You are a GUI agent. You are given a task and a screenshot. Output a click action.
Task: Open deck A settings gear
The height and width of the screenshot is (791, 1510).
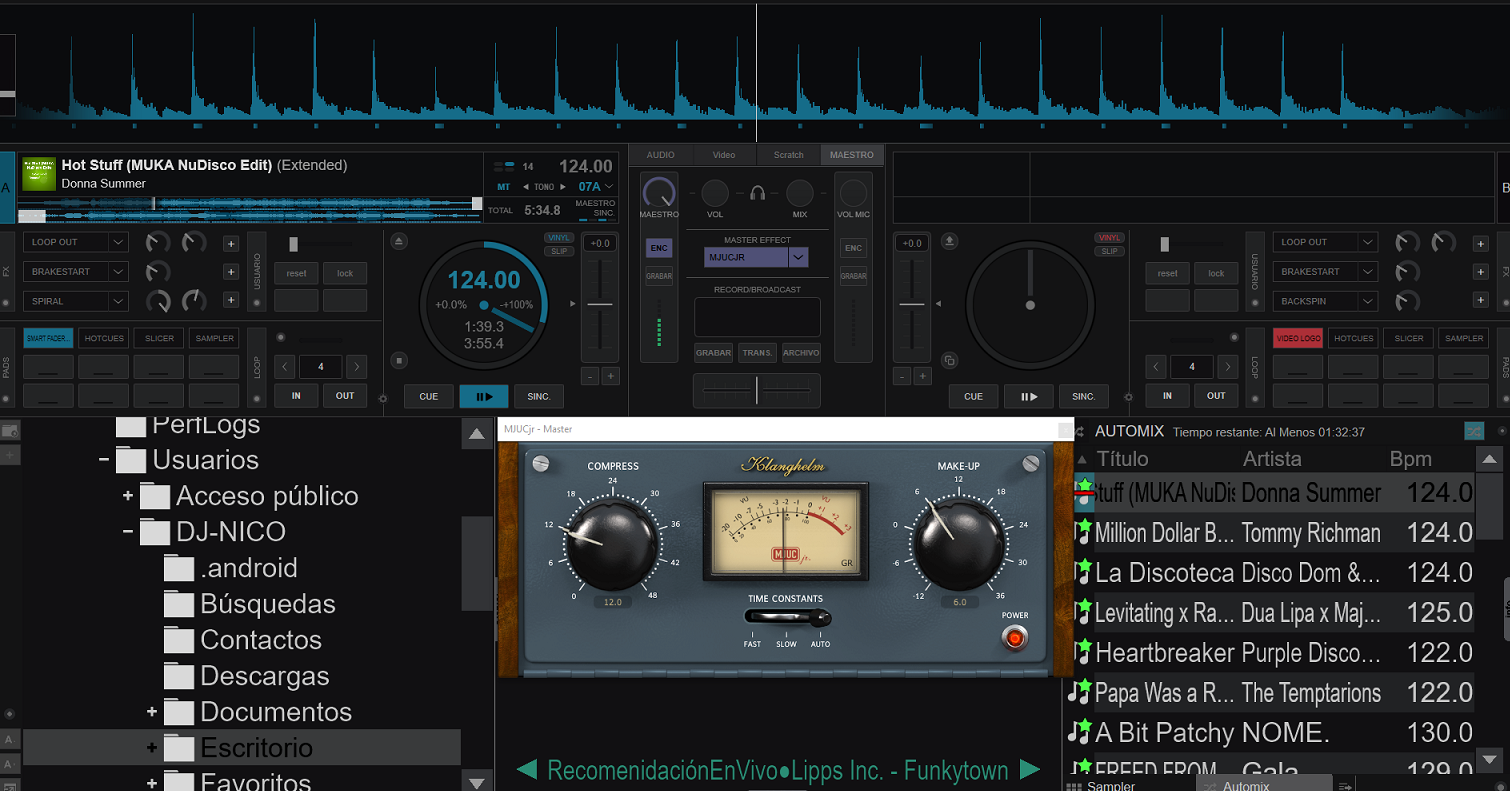383,398
